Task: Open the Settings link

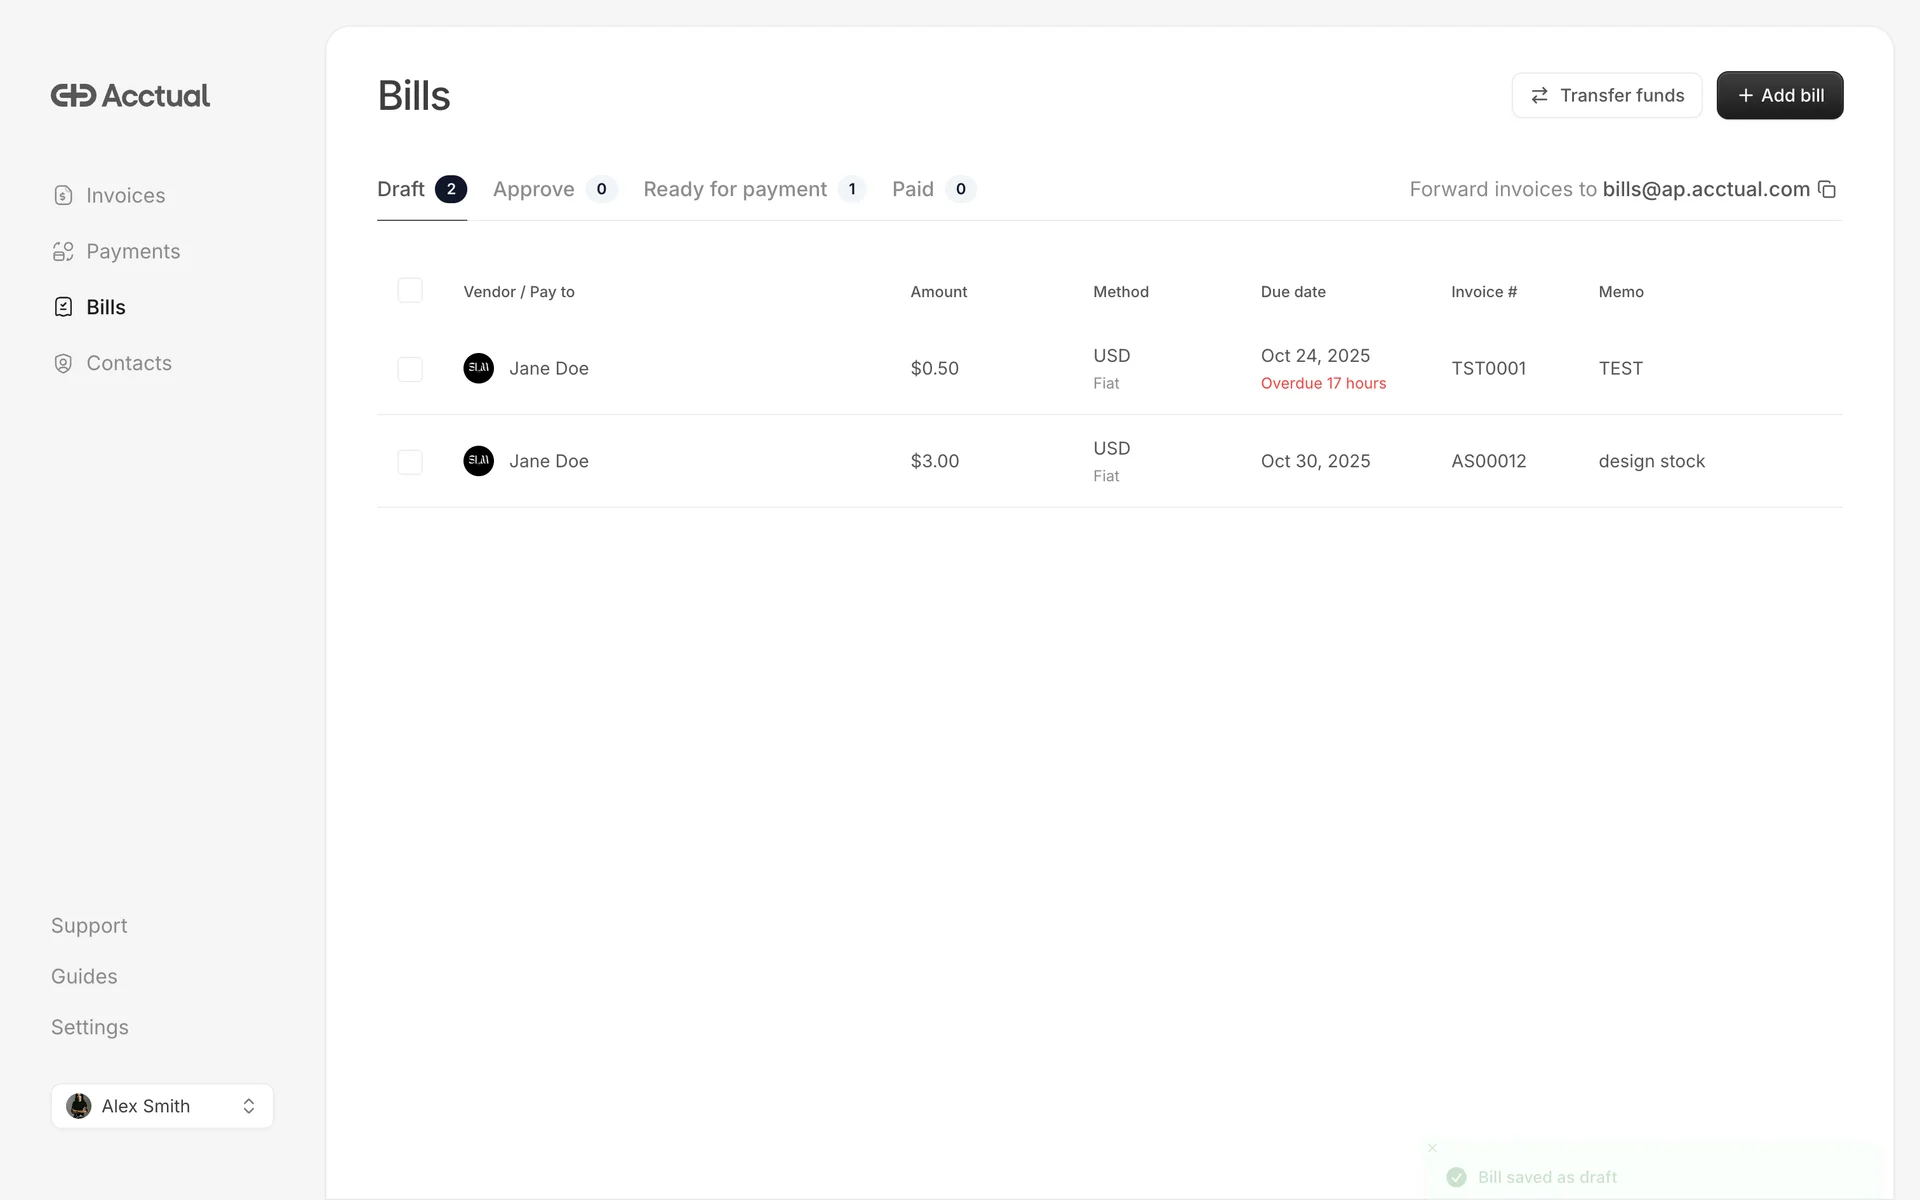Action: [x=90, y=1027]
